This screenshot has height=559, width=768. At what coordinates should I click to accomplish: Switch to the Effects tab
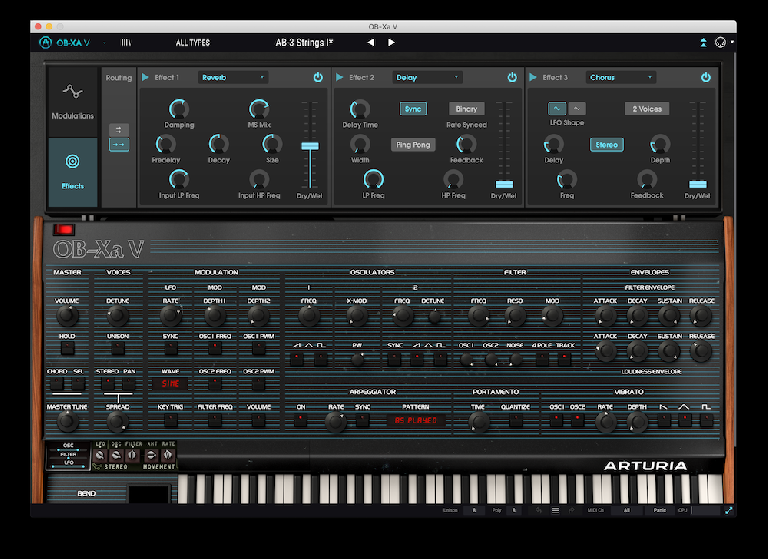72,172
